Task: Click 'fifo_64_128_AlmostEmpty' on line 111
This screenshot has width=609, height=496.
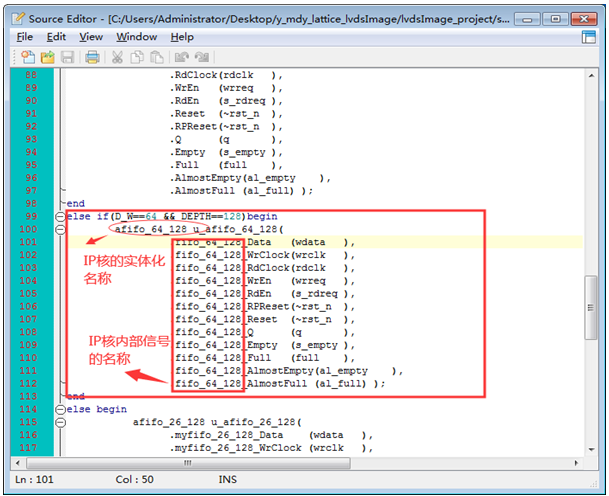Action: (244, 371)
